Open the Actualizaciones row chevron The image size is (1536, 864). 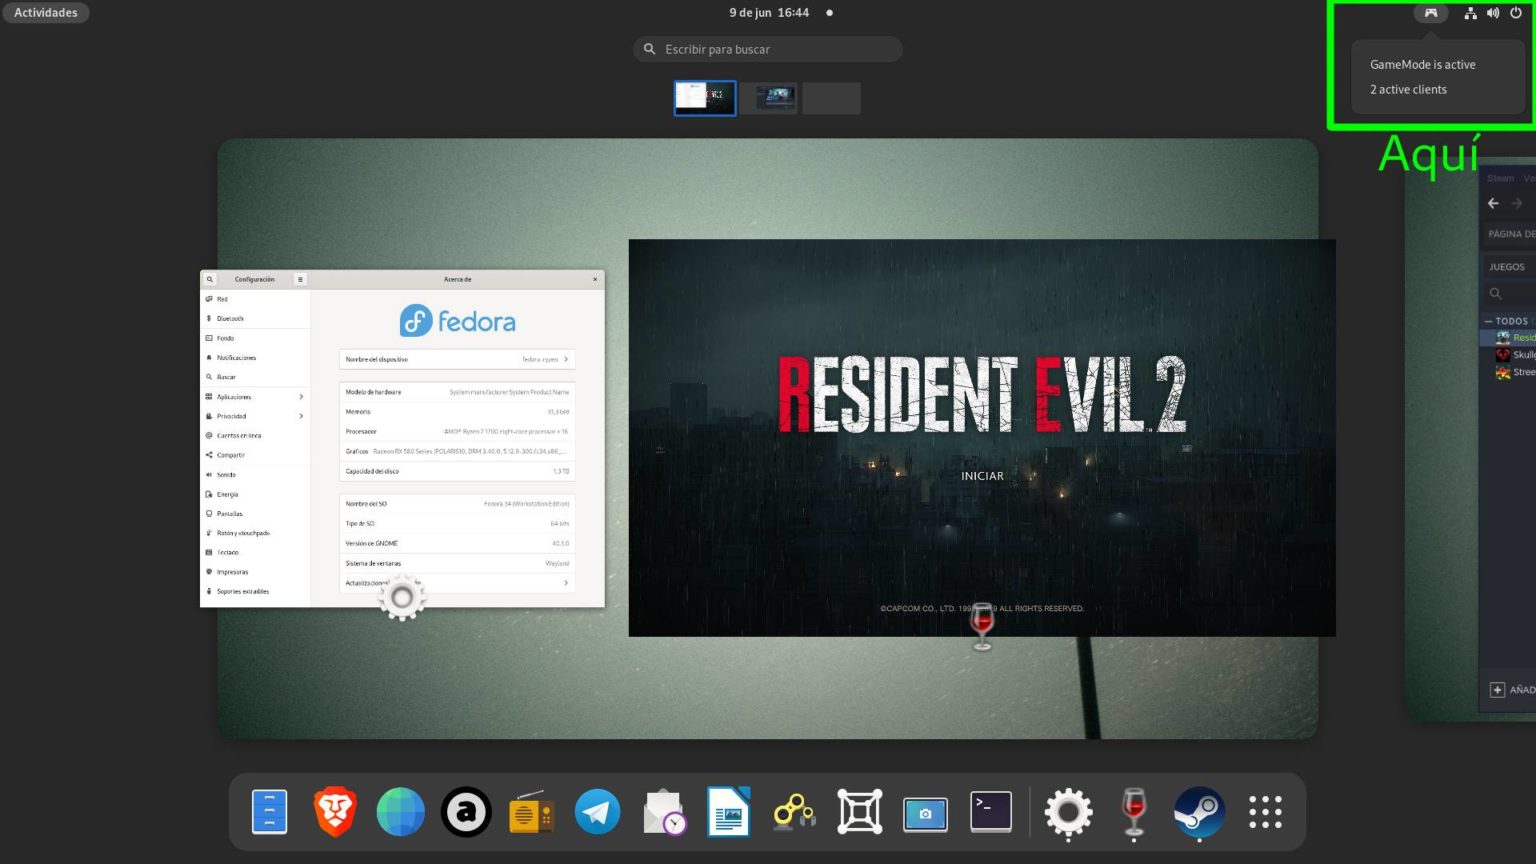click(566, 583)
